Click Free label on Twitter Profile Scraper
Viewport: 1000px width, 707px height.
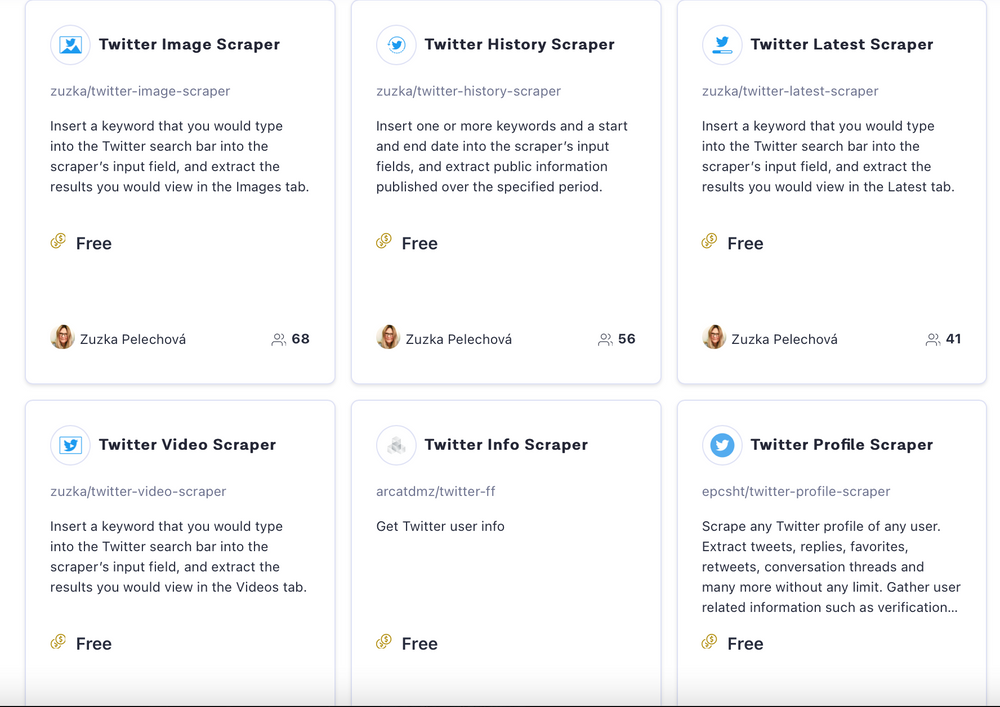click(745, 643)
